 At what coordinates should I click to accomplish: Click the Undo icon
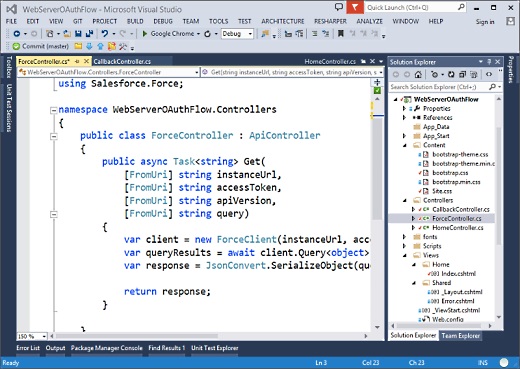(x=105, y=34)
